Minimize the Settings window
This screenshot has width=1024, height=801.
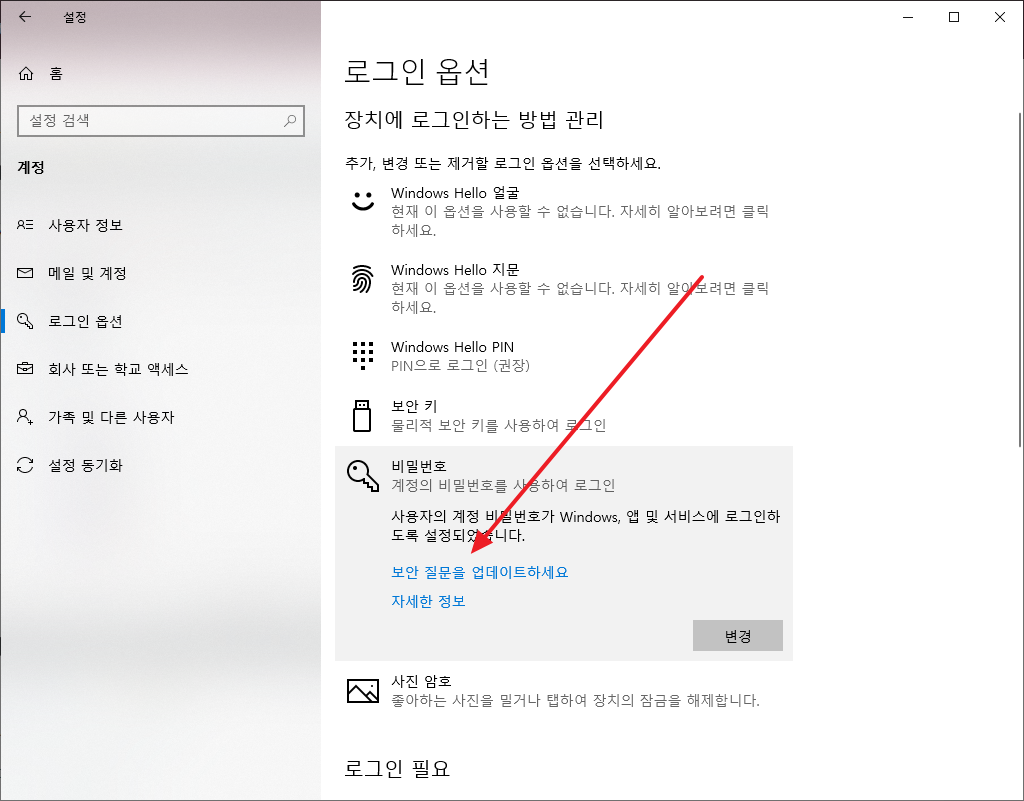point(908,18)
